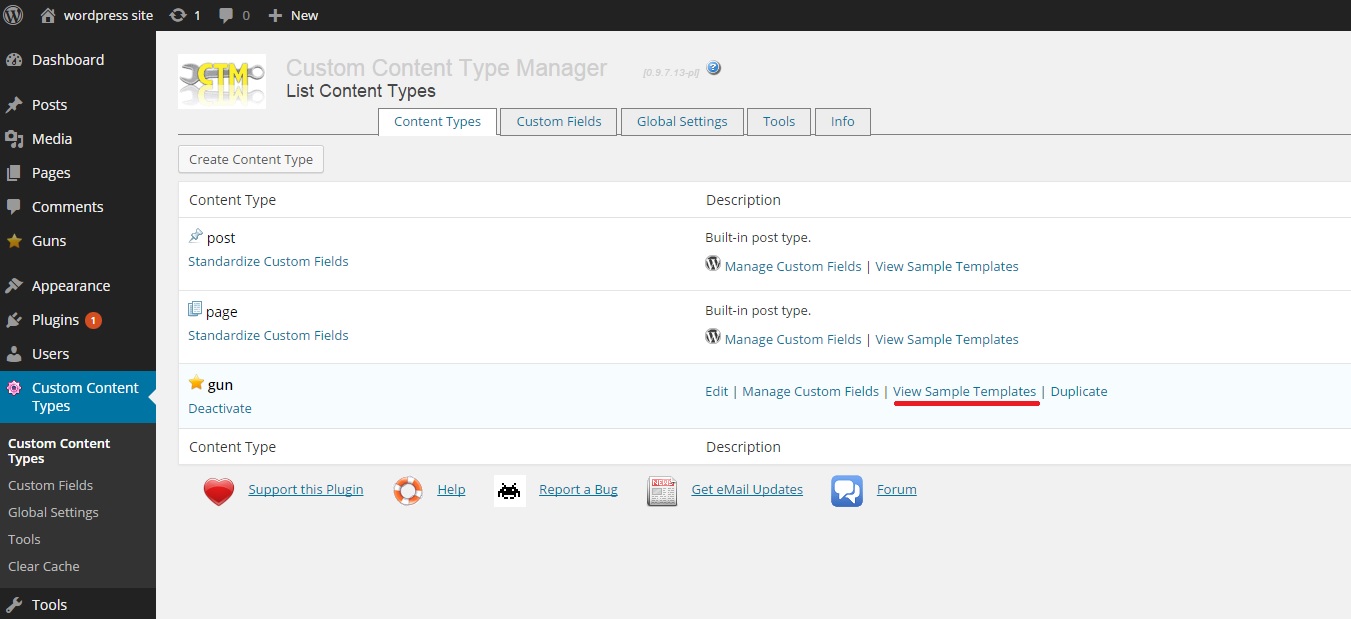
Task: Open the WordPress logo menu
Action: pyautogui.click(x=13, y=15)
